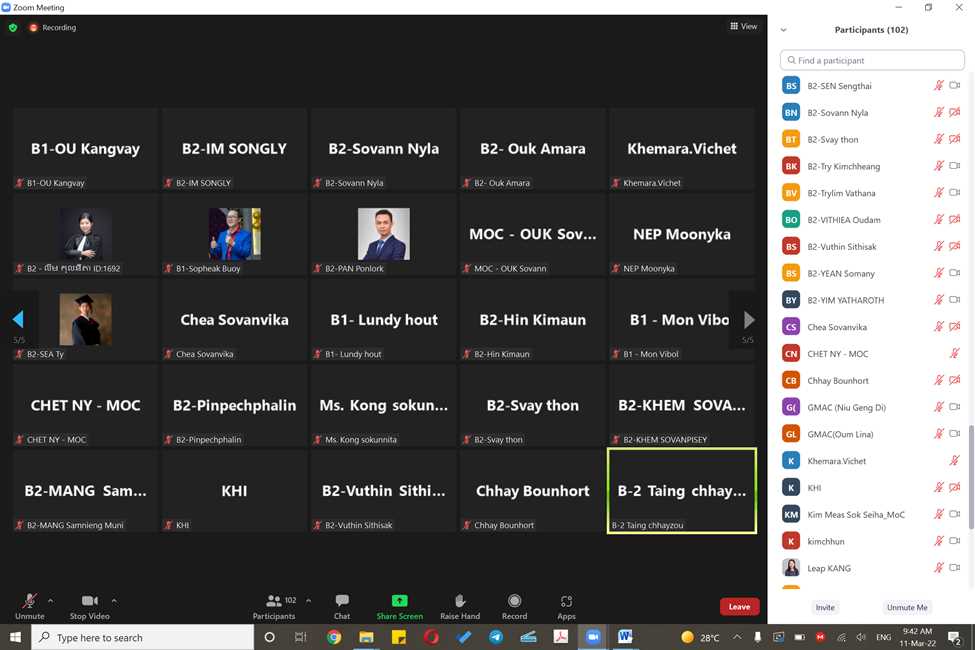The width and height of the screenshot is (975, 650).
Task: Click the Cortana circle icon on taskbar
Action: (269, 637)
